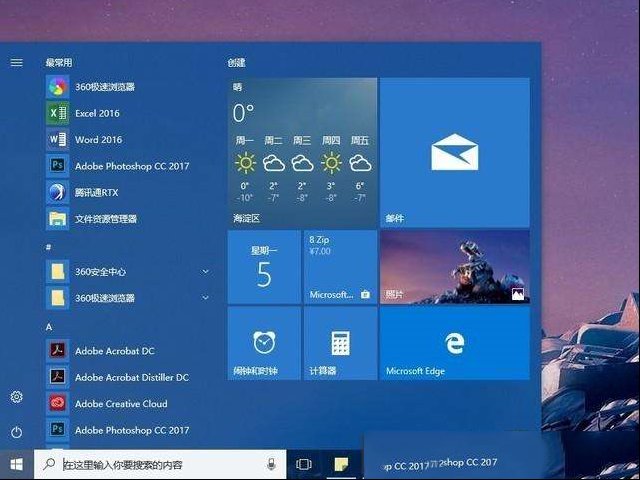Click the search box in taskbar
Image resolution: width=640 pixels, height=480 pixels.
(160, 464)
